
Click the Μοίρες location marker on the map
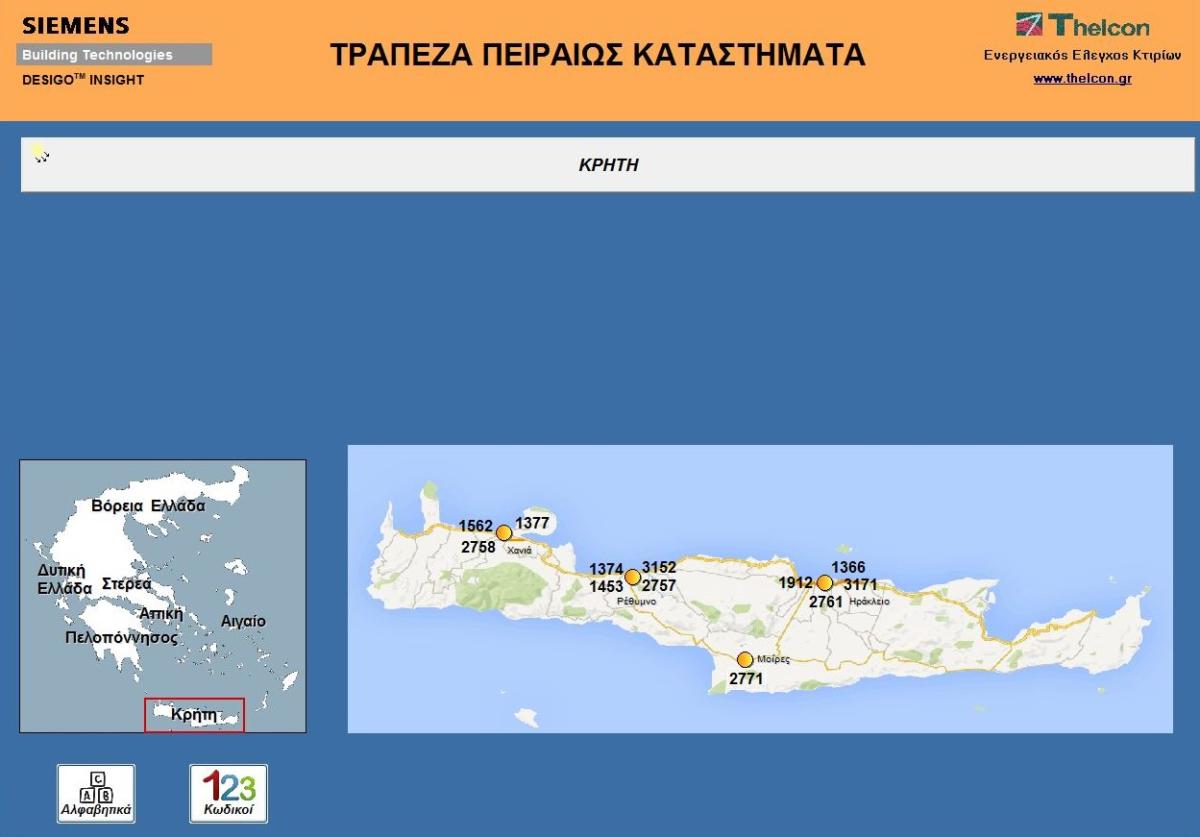click(744, 660)
